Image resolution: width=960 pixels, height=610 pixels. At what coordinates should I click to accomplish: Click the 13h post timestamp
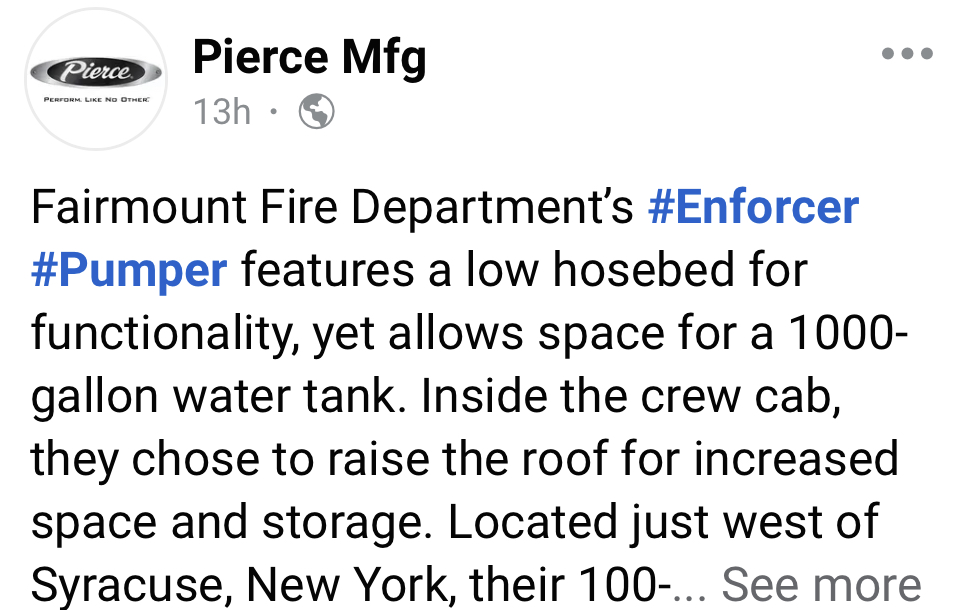222,111
